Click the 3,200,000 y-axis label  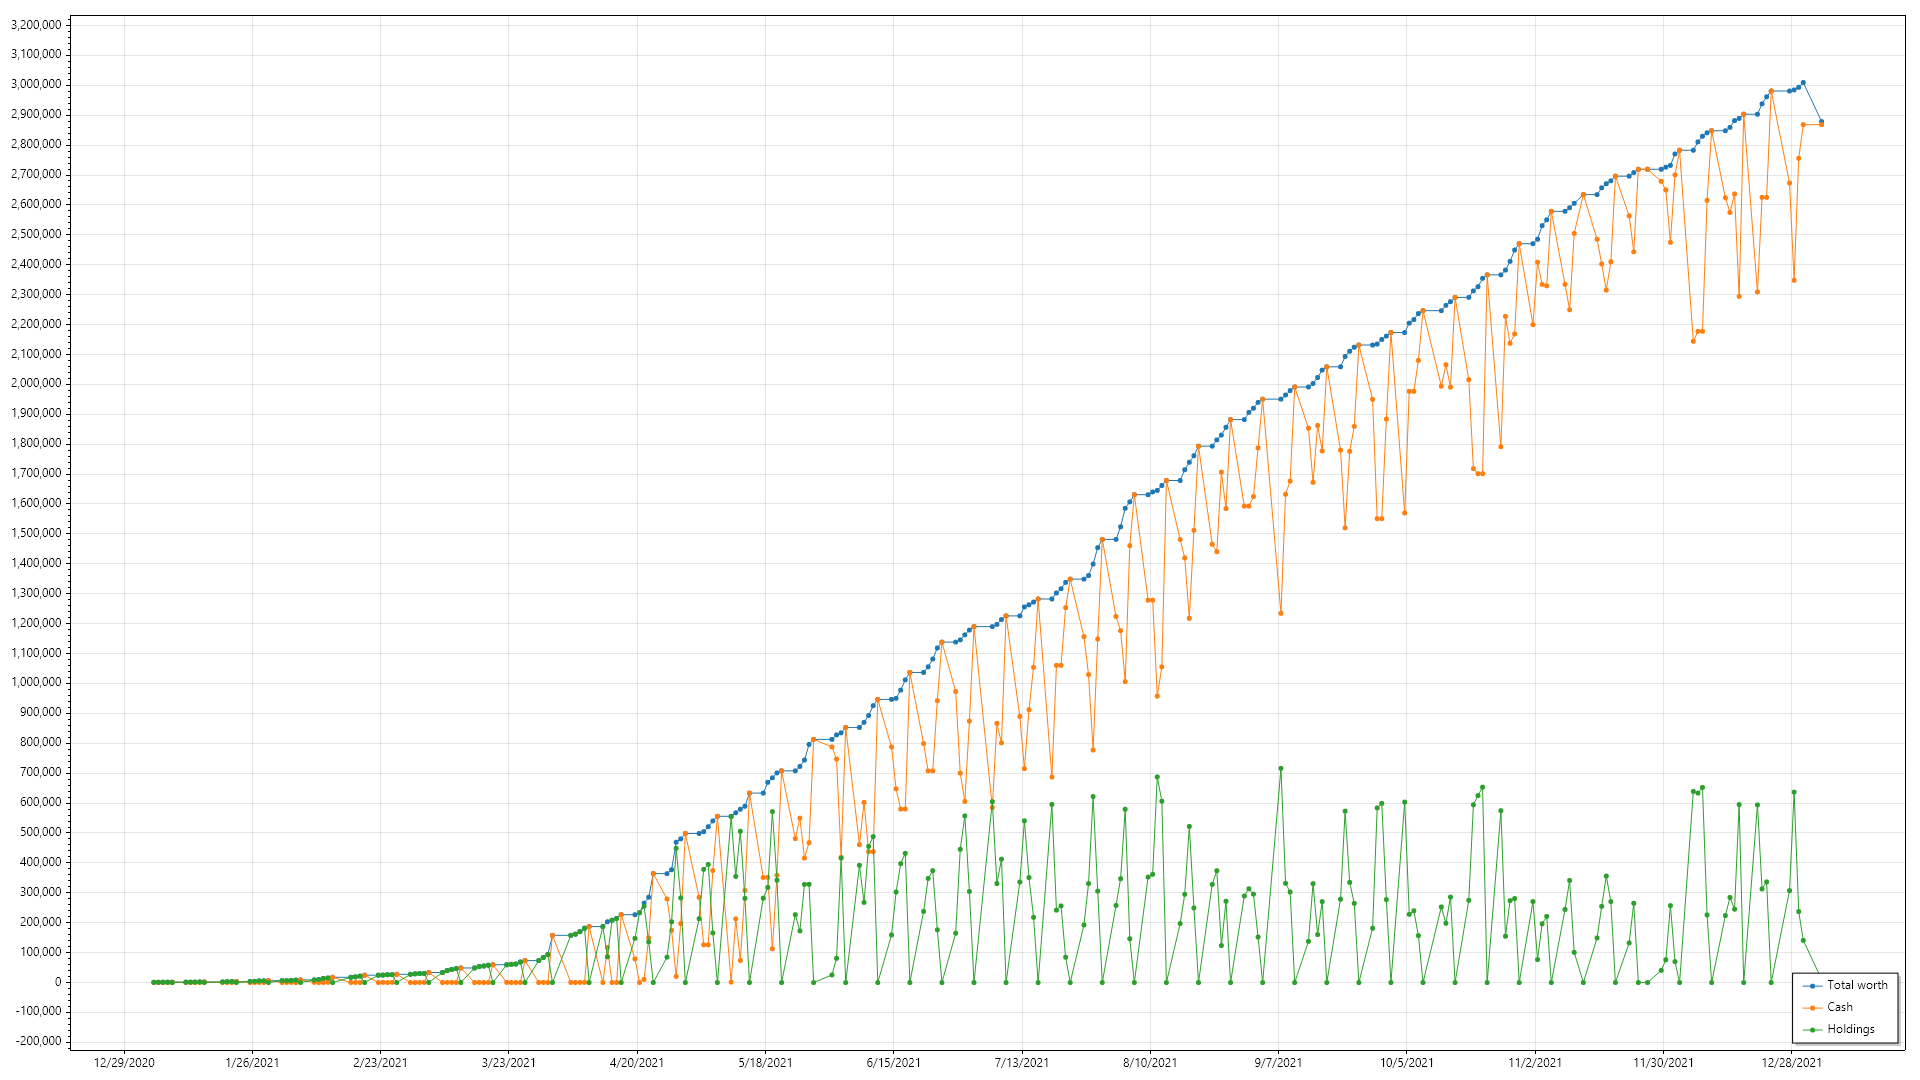(x=35, y=25)
